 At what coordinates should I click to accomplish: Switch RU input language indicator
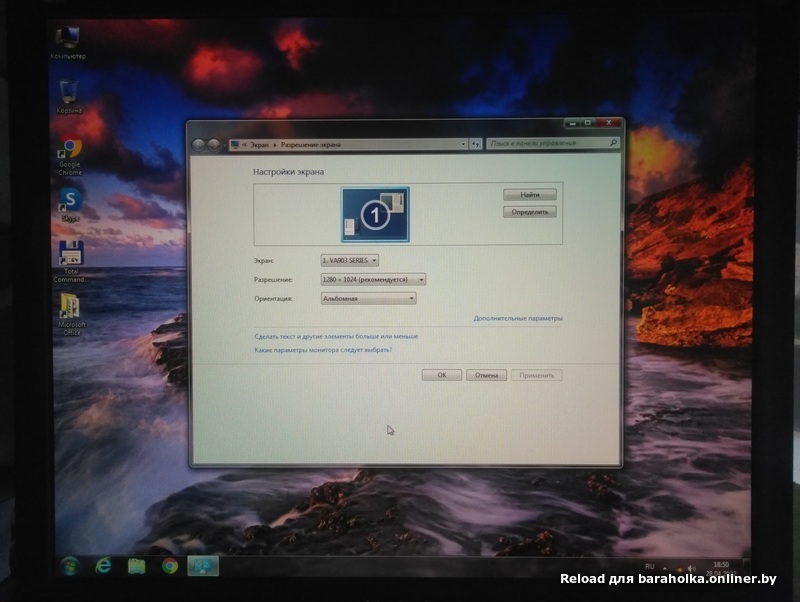pyautogui.click(x=649, y=566)
